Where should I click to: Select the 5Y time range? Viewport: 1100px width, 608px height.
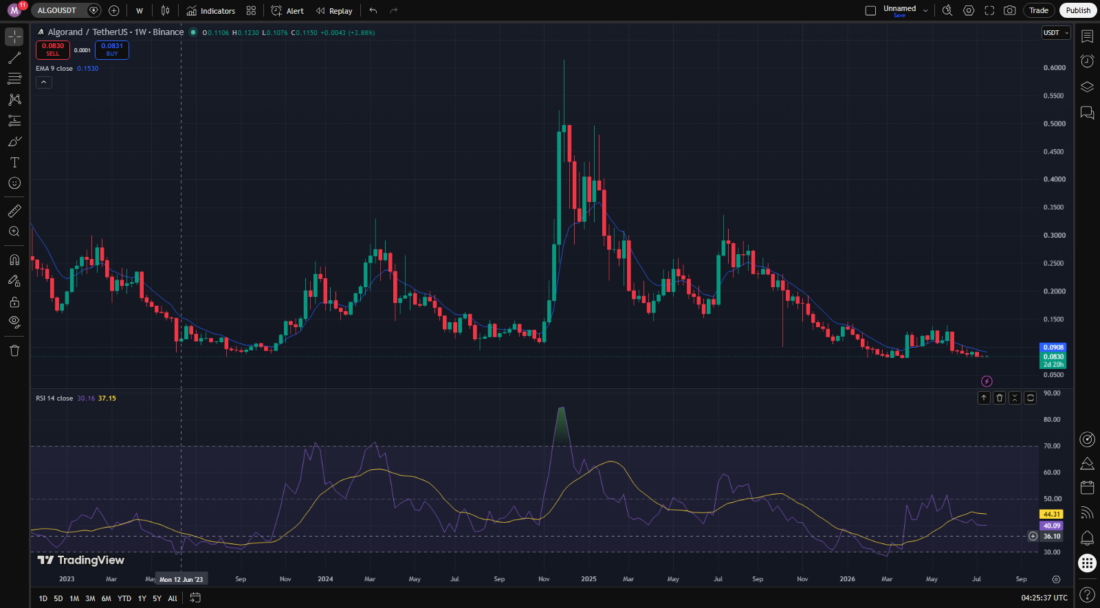157,598
